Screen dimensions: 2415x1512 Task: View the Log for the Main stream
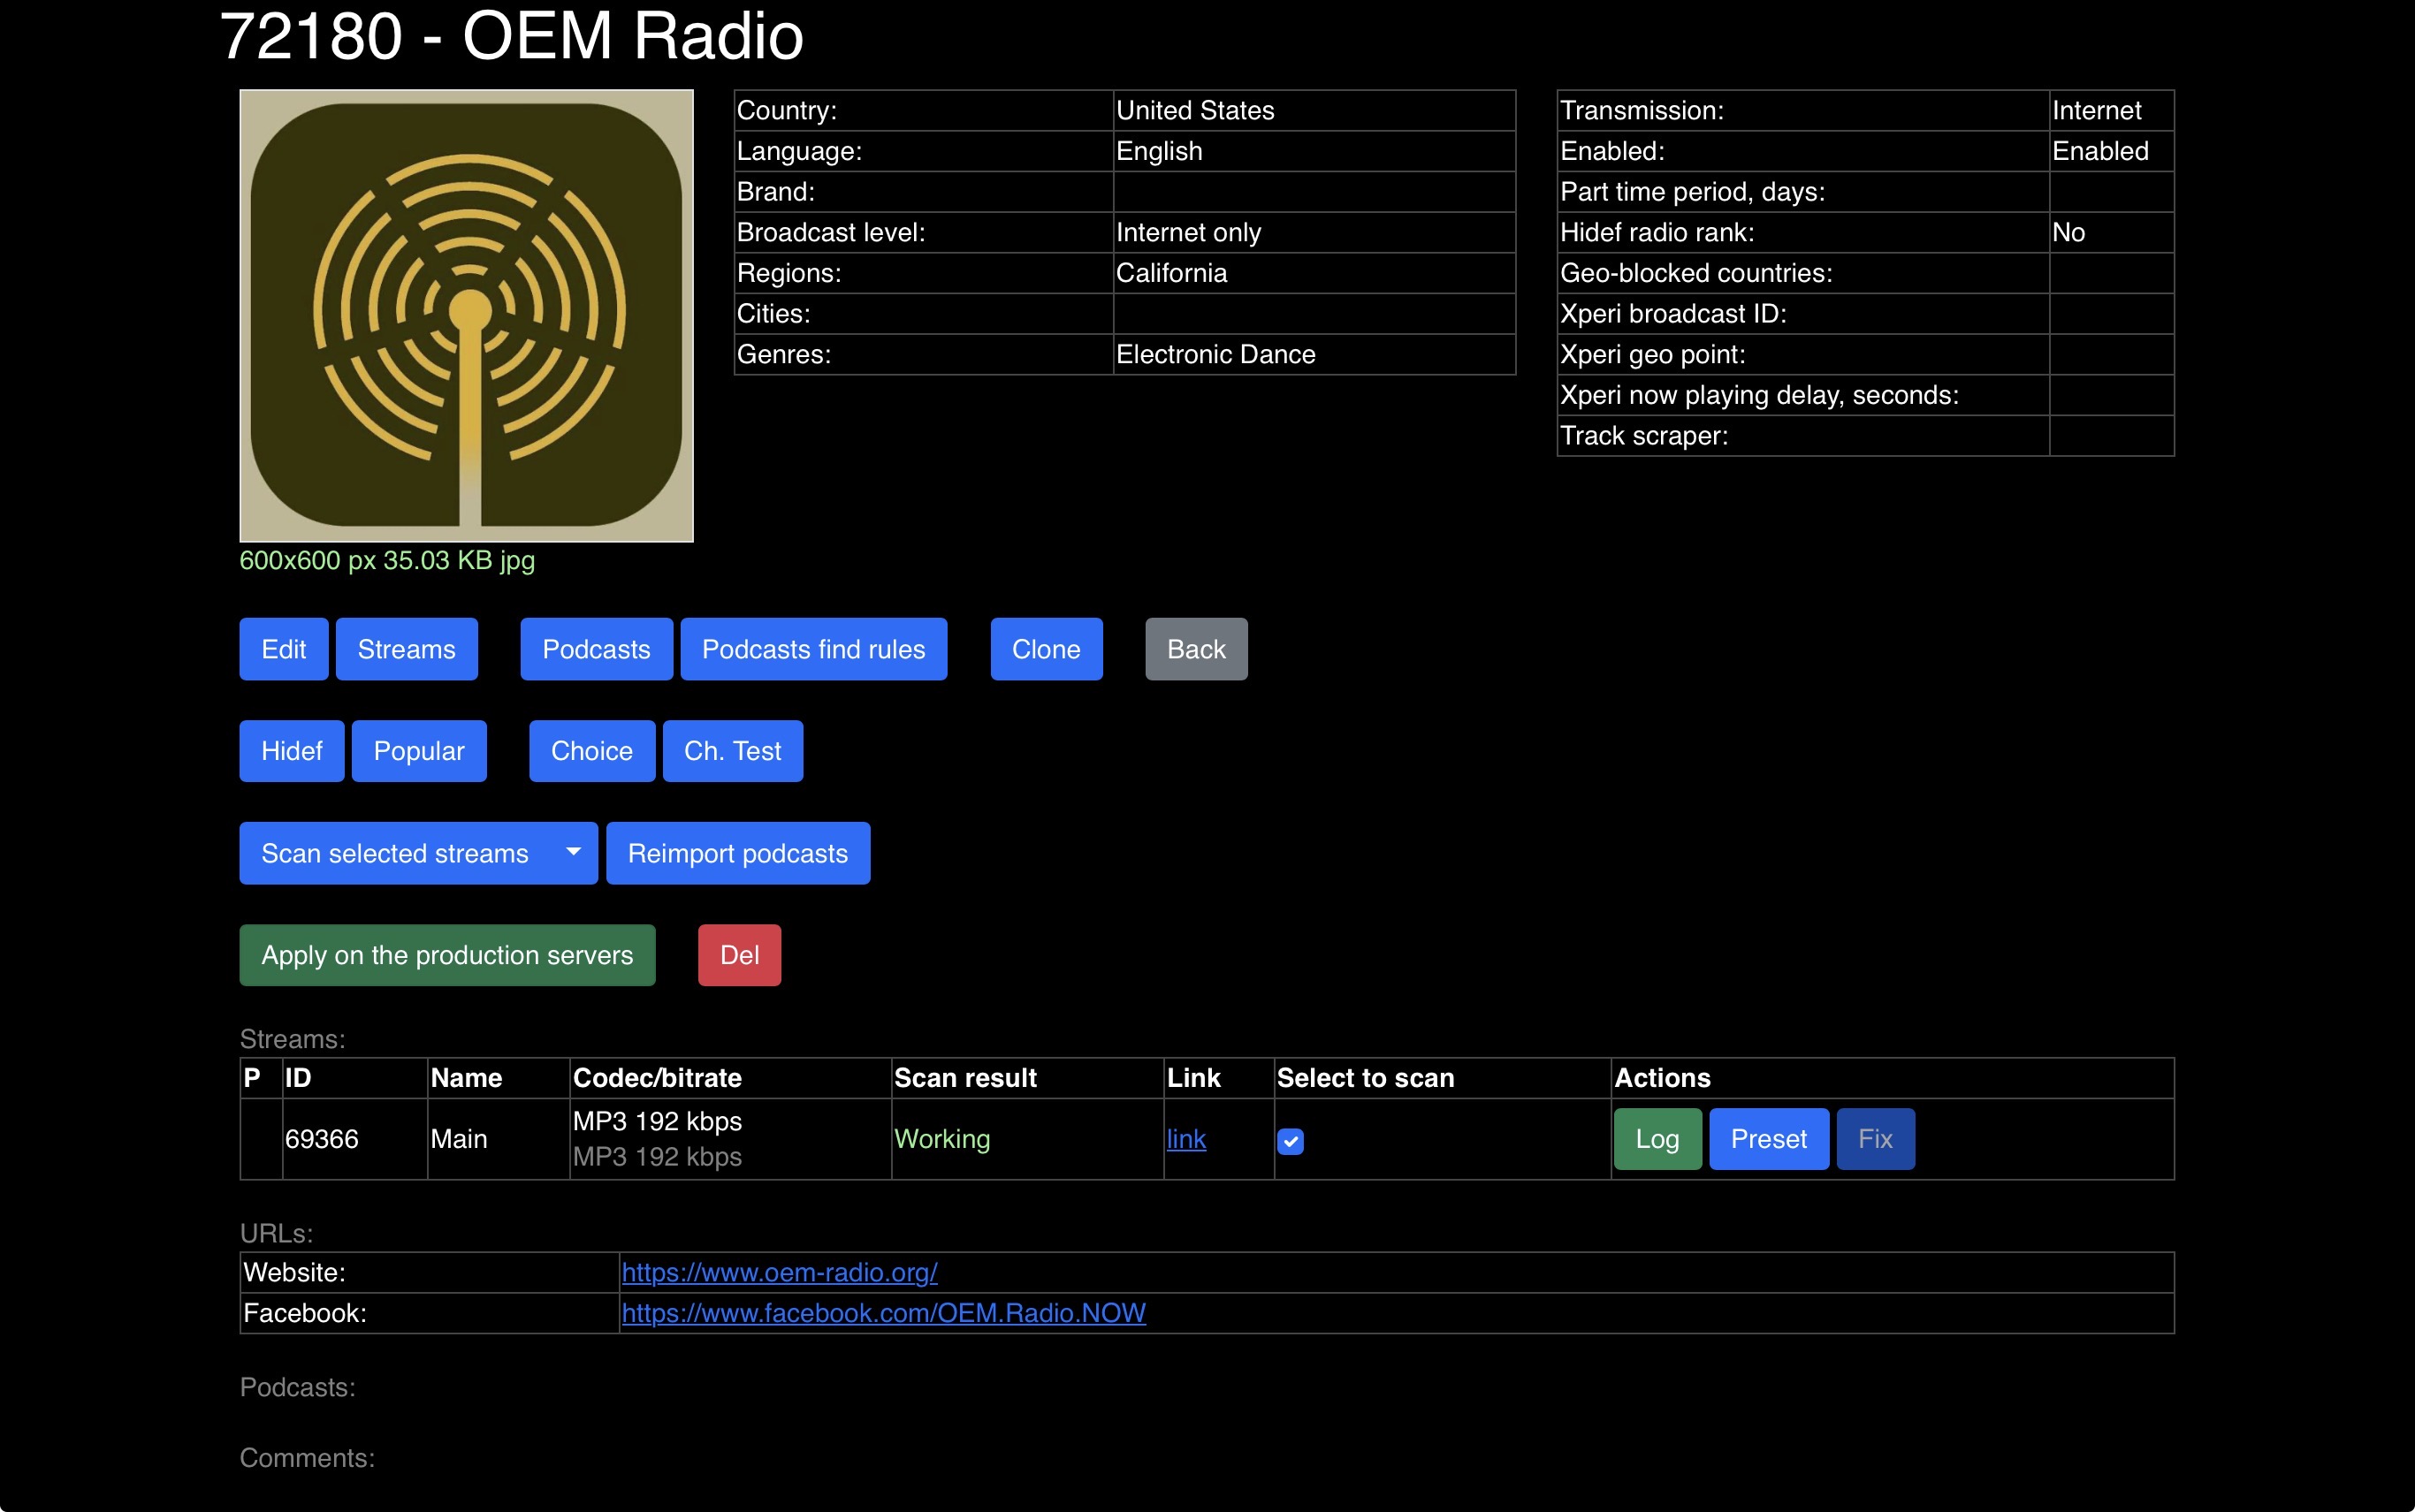click(x=1656, y=1139)
